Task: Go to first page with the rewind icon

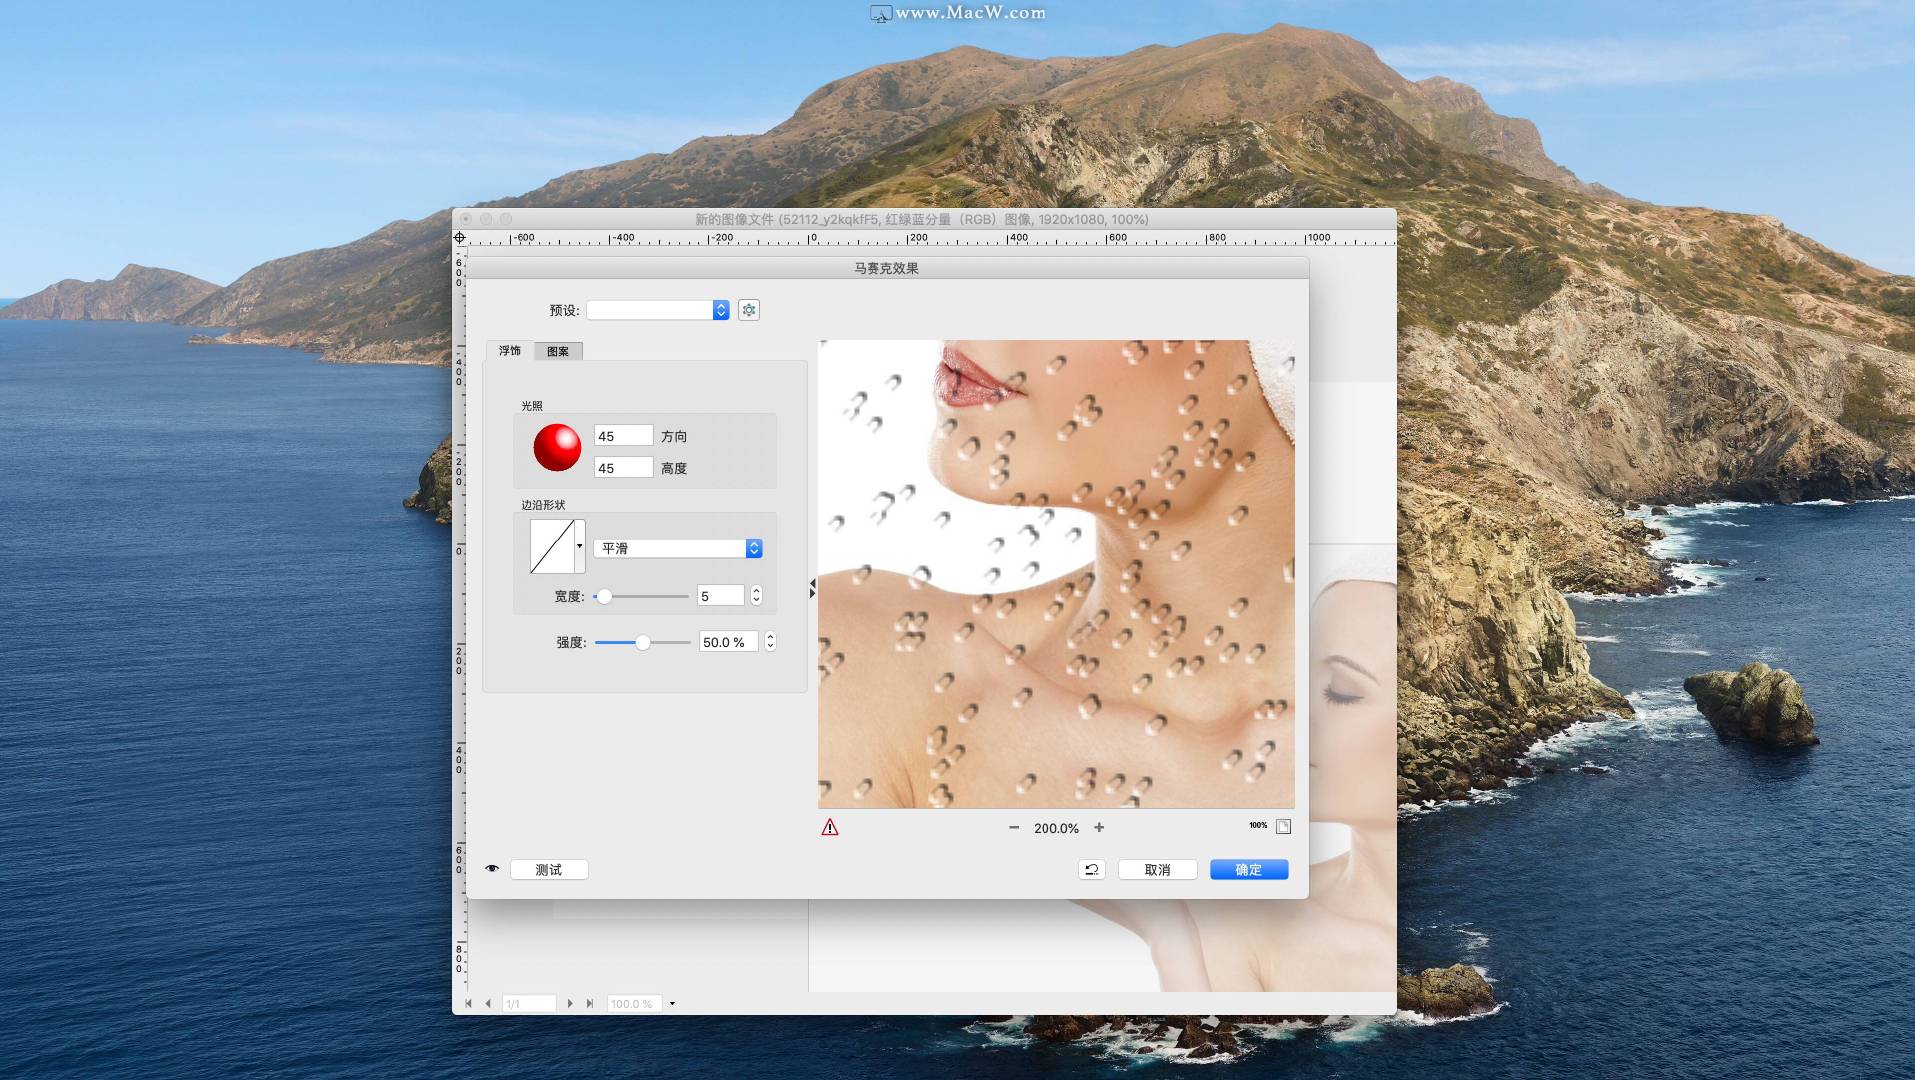Action: (x=470, y=1003)
